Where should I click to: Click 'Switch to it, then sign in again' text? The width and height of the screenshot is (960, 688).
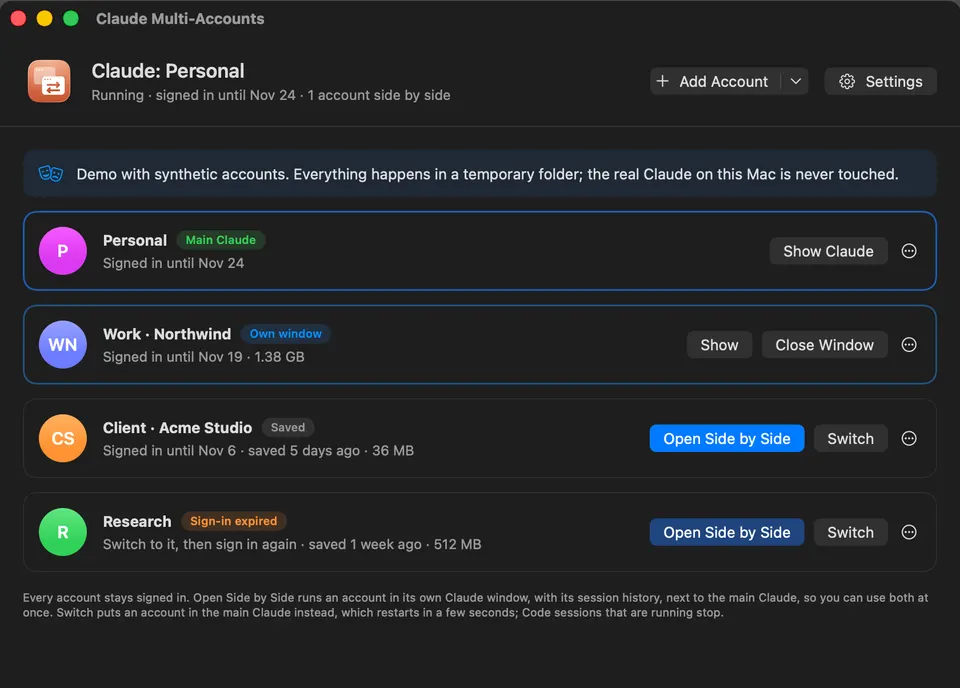[x=292, y=544]
